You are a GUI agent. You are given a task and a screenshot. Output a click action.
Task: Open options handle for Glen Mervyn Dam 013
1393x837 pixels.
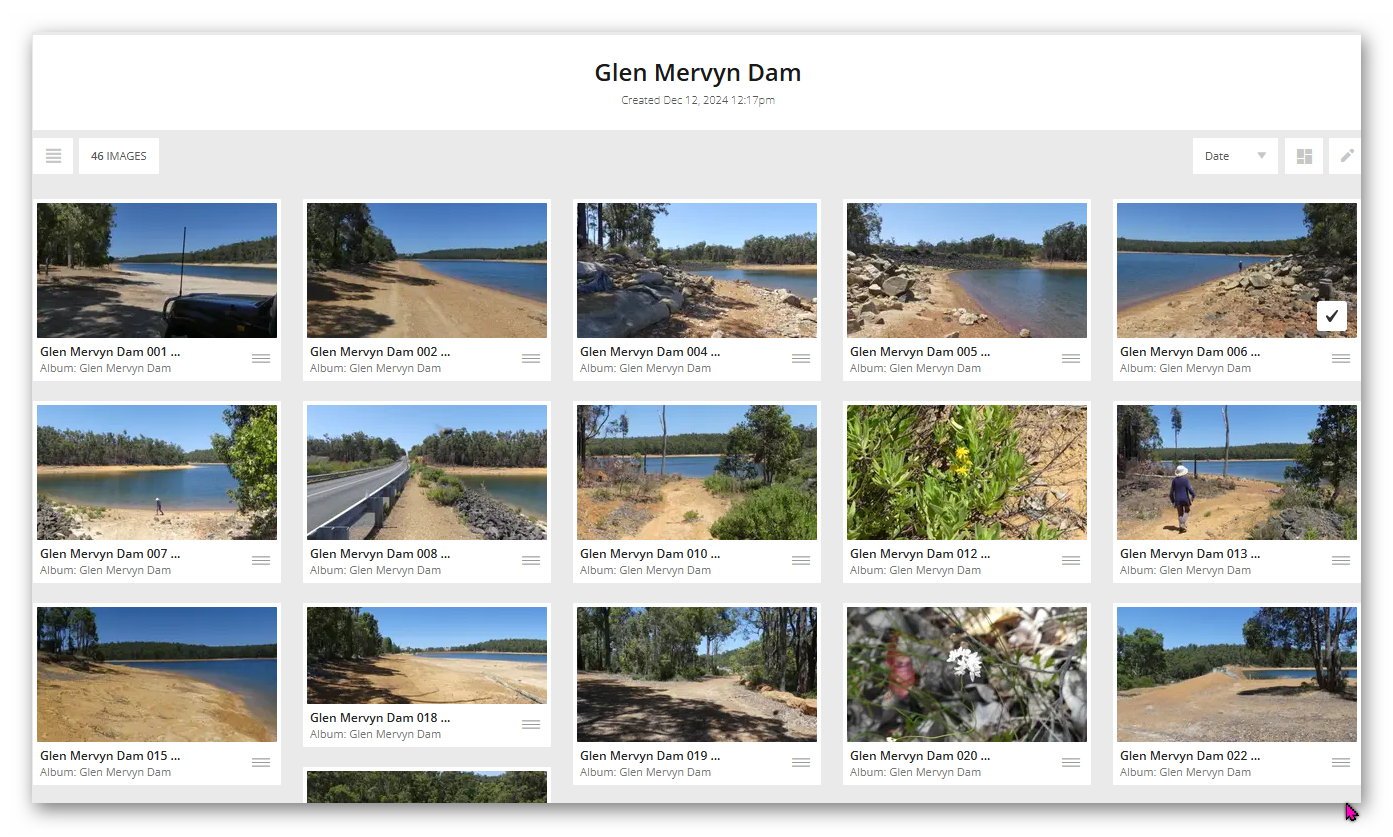click(1341, 560)
